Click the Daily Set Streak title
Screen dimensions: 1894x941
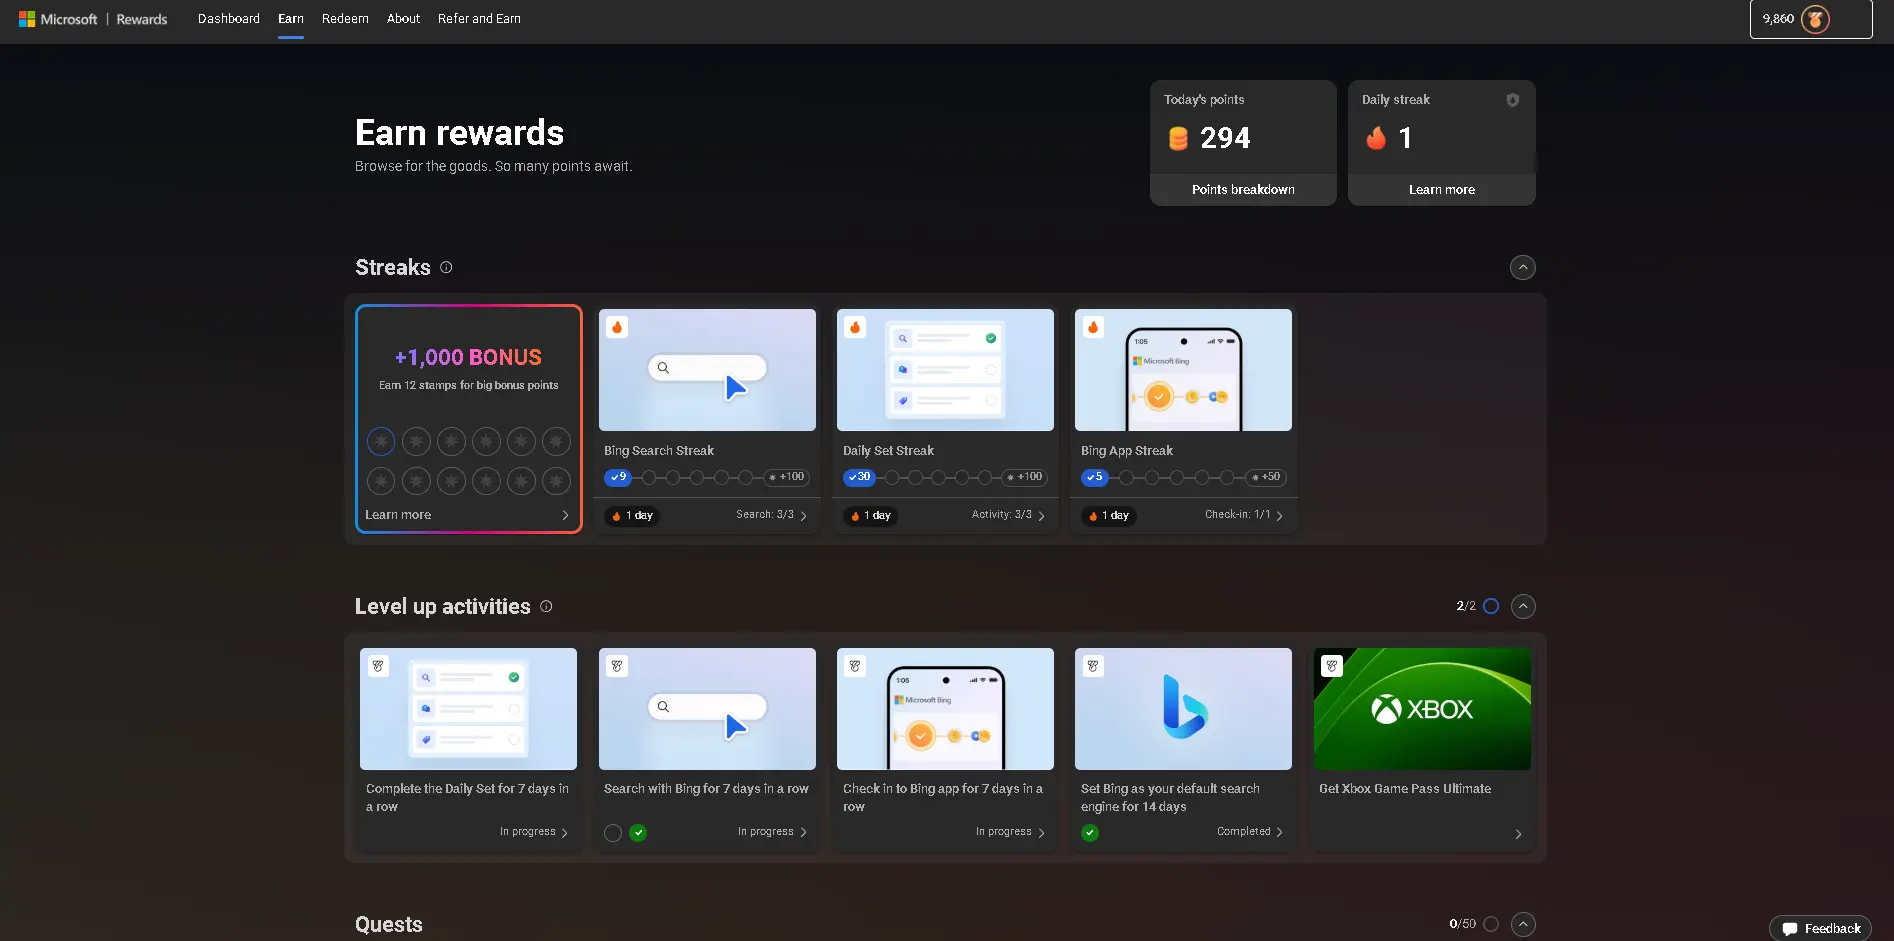pos(888,451)
